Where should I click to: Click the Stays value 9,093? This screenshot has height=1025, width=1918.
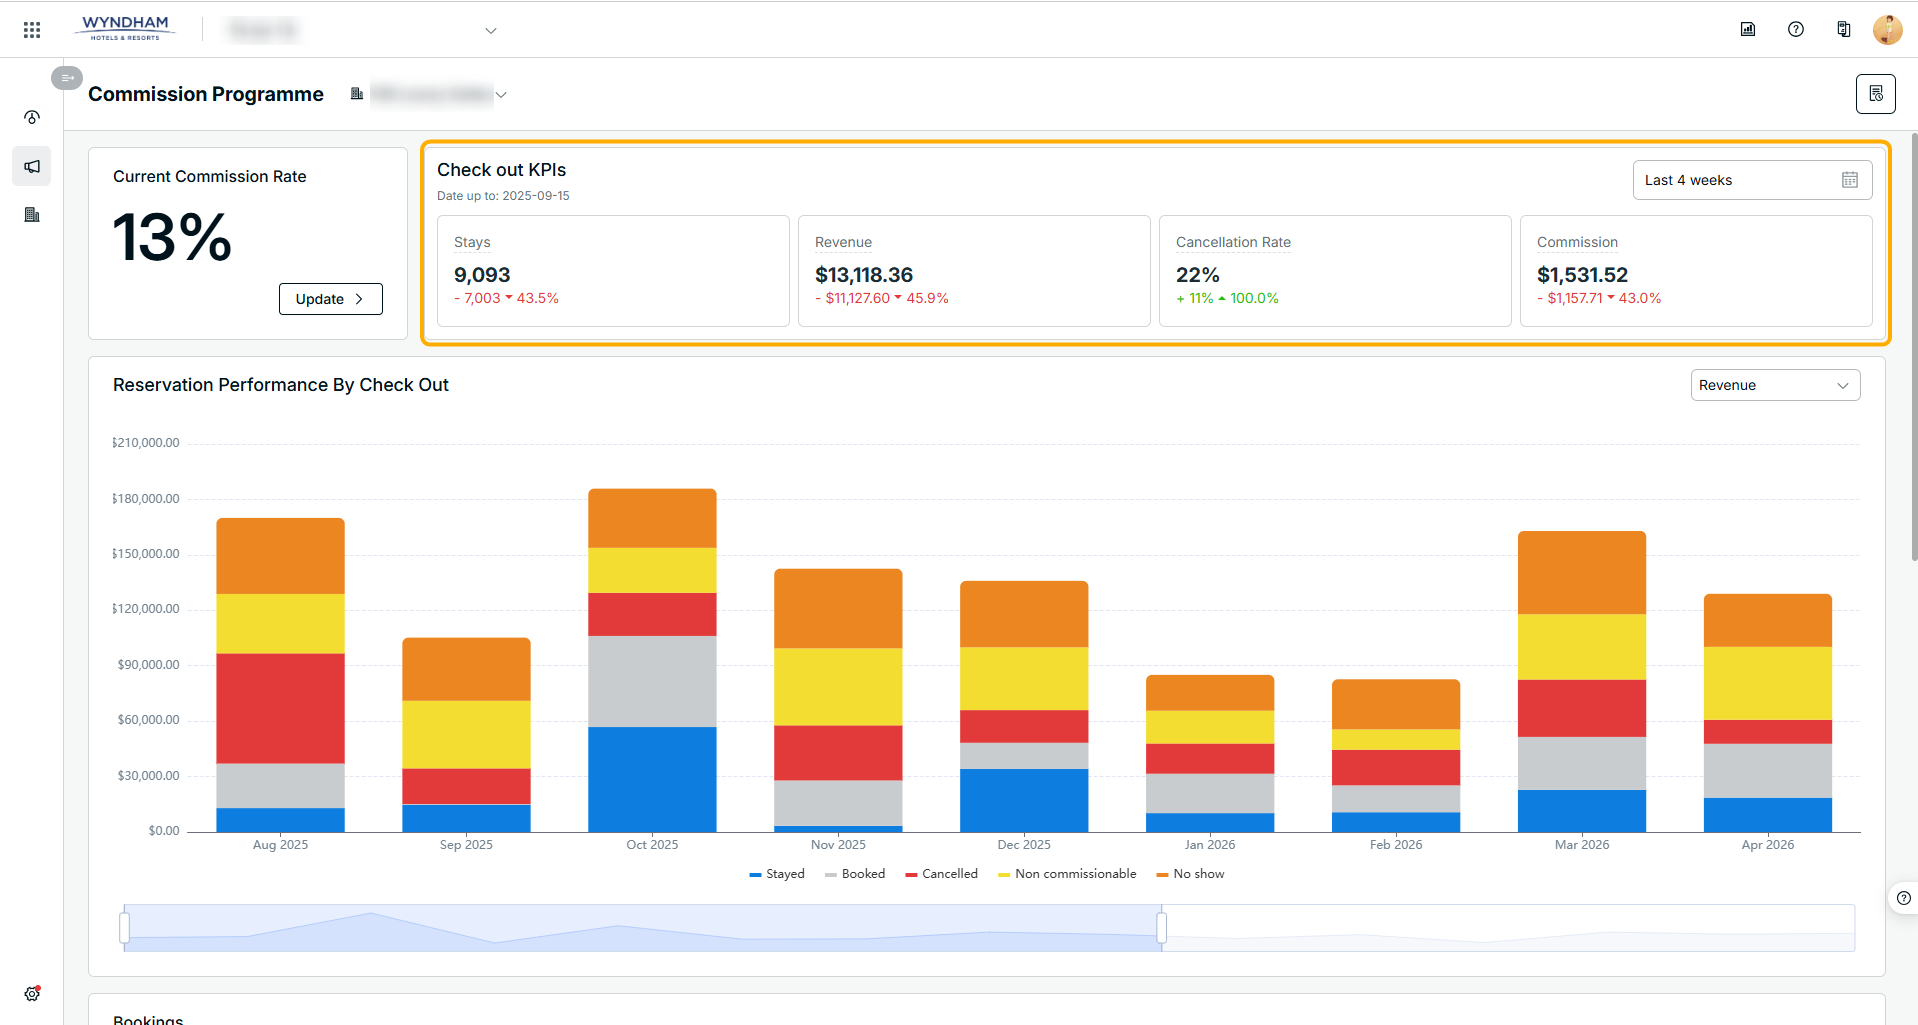(482, 275)
